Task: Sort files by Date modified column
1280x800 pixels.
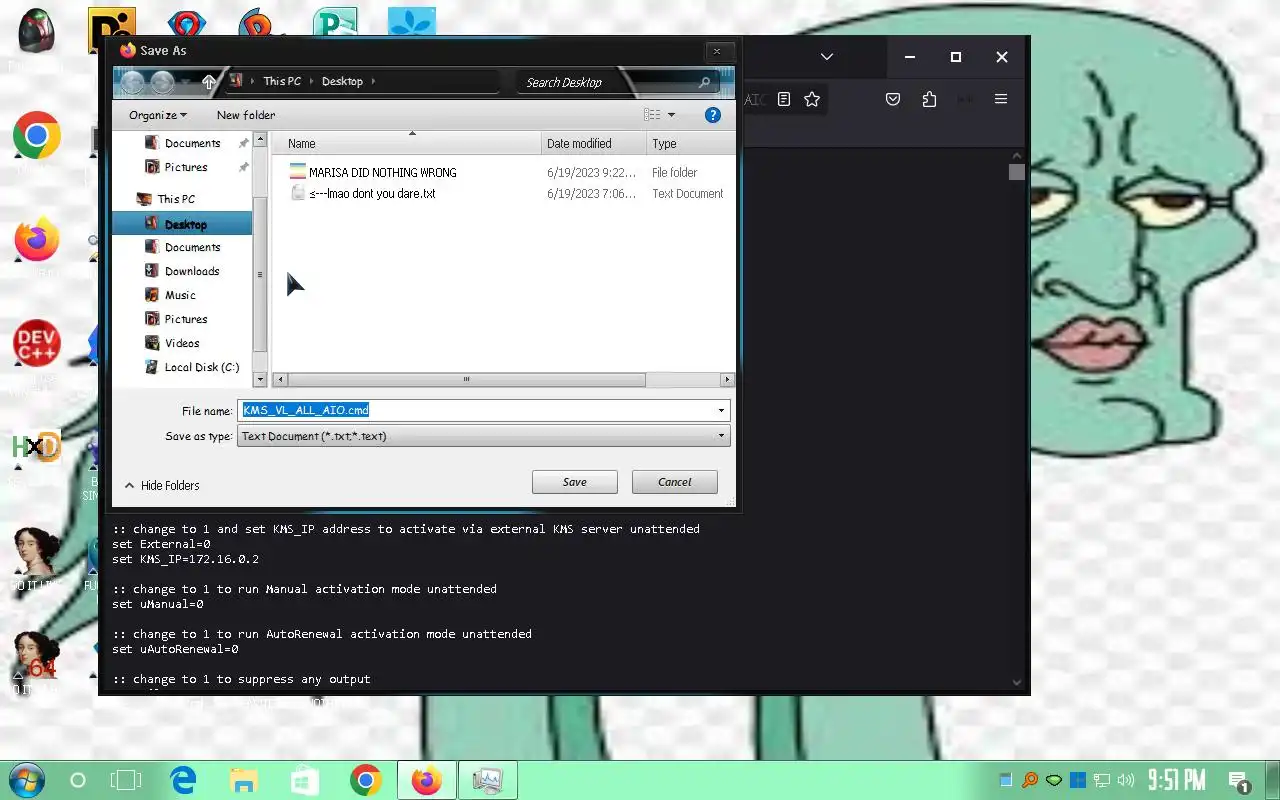Action: tap(594, 144)
